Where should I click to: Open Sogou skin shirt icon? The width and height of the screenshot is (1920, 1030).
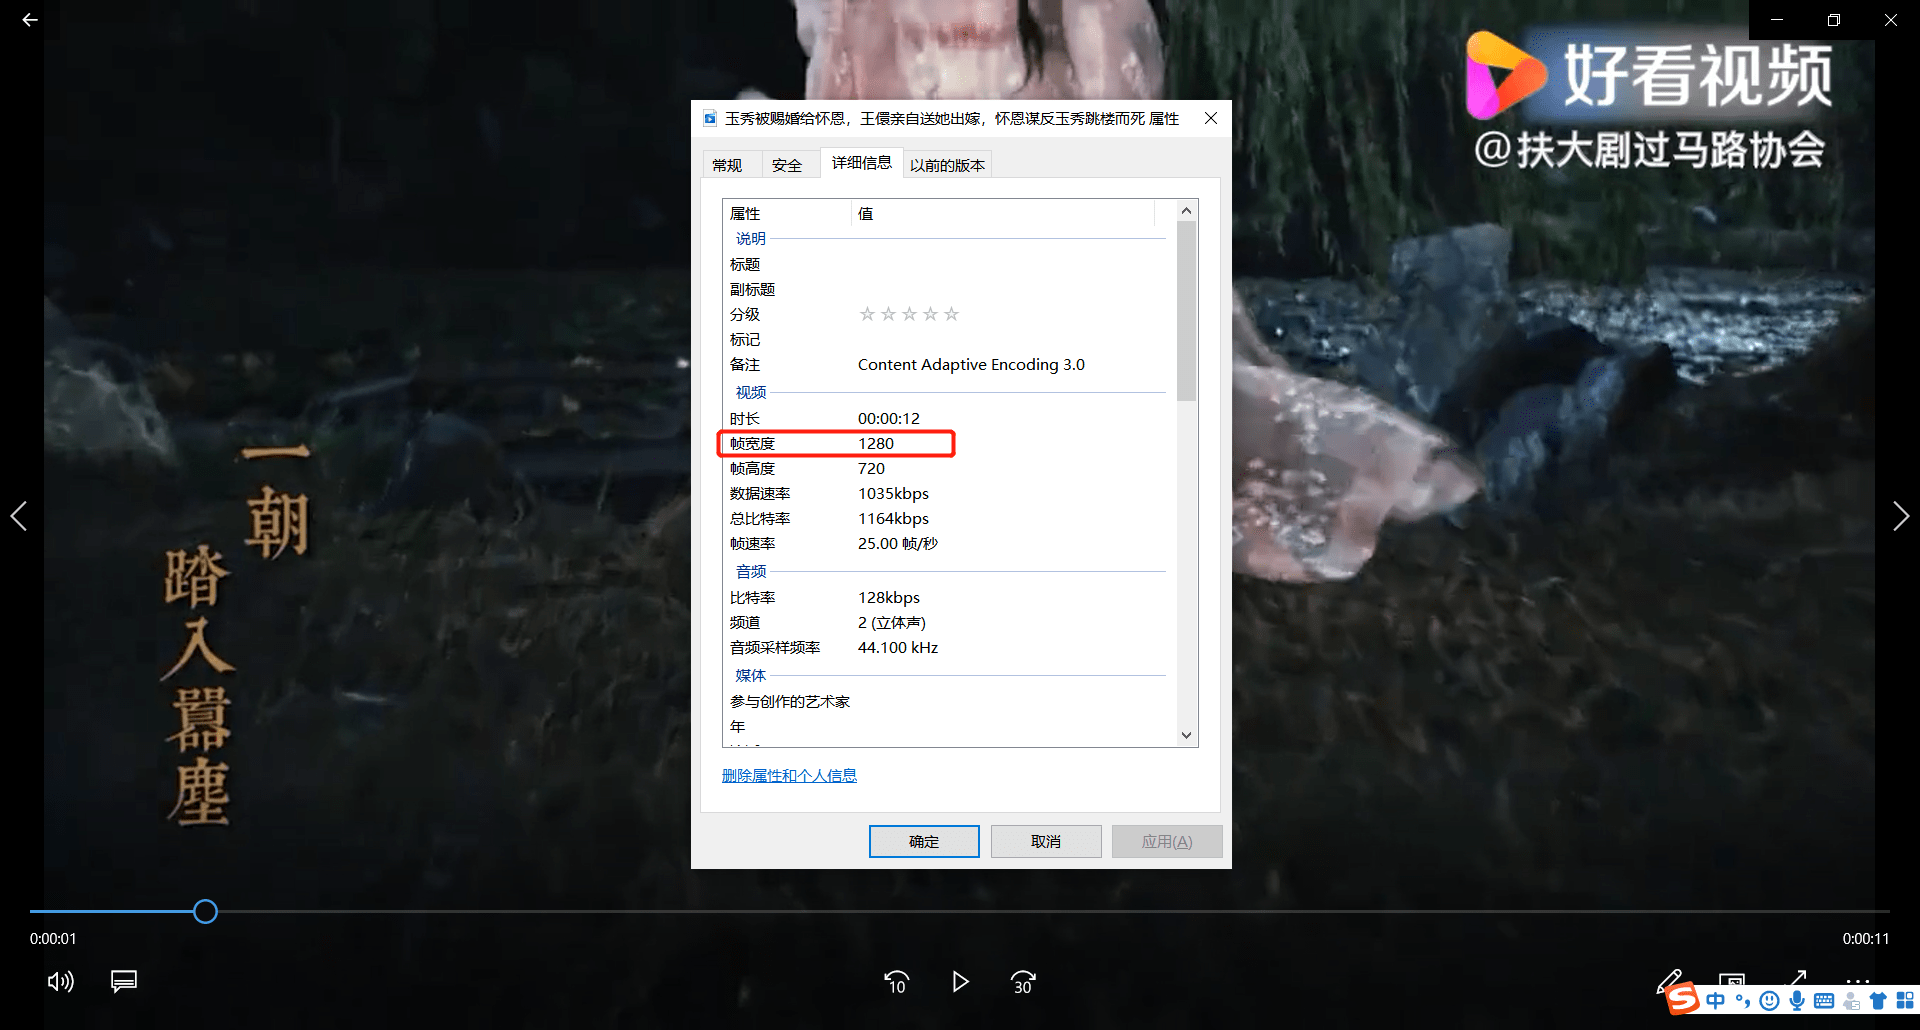point(1878,1001)
